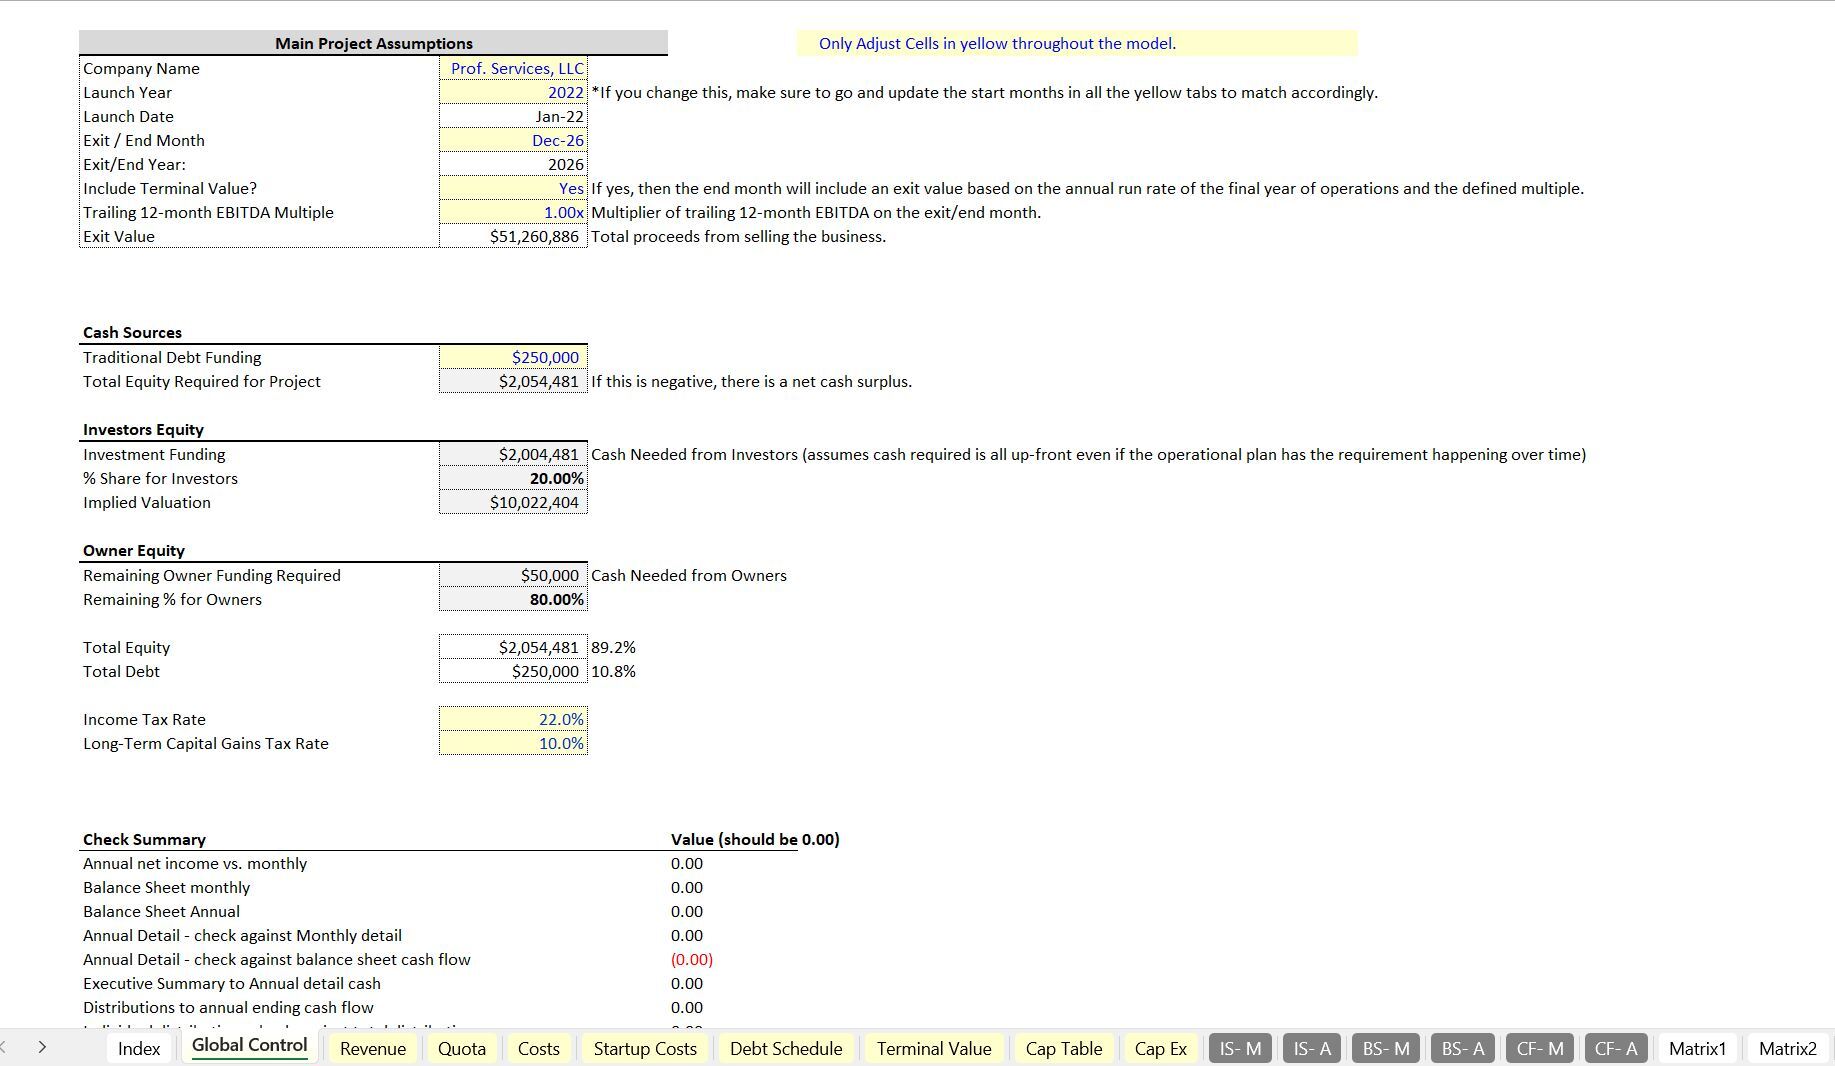Select the Include Terminal Value Yes cell
The width and height of the screenshot is (1835, 1066).
[513, 188]
